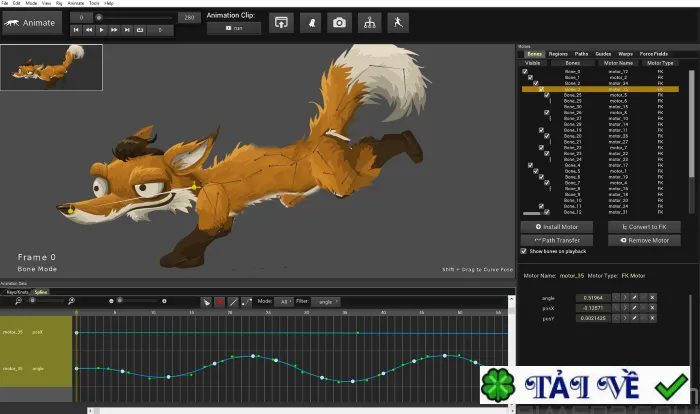Click the Install Motor button
700x414 pixels.
[557, 227]
